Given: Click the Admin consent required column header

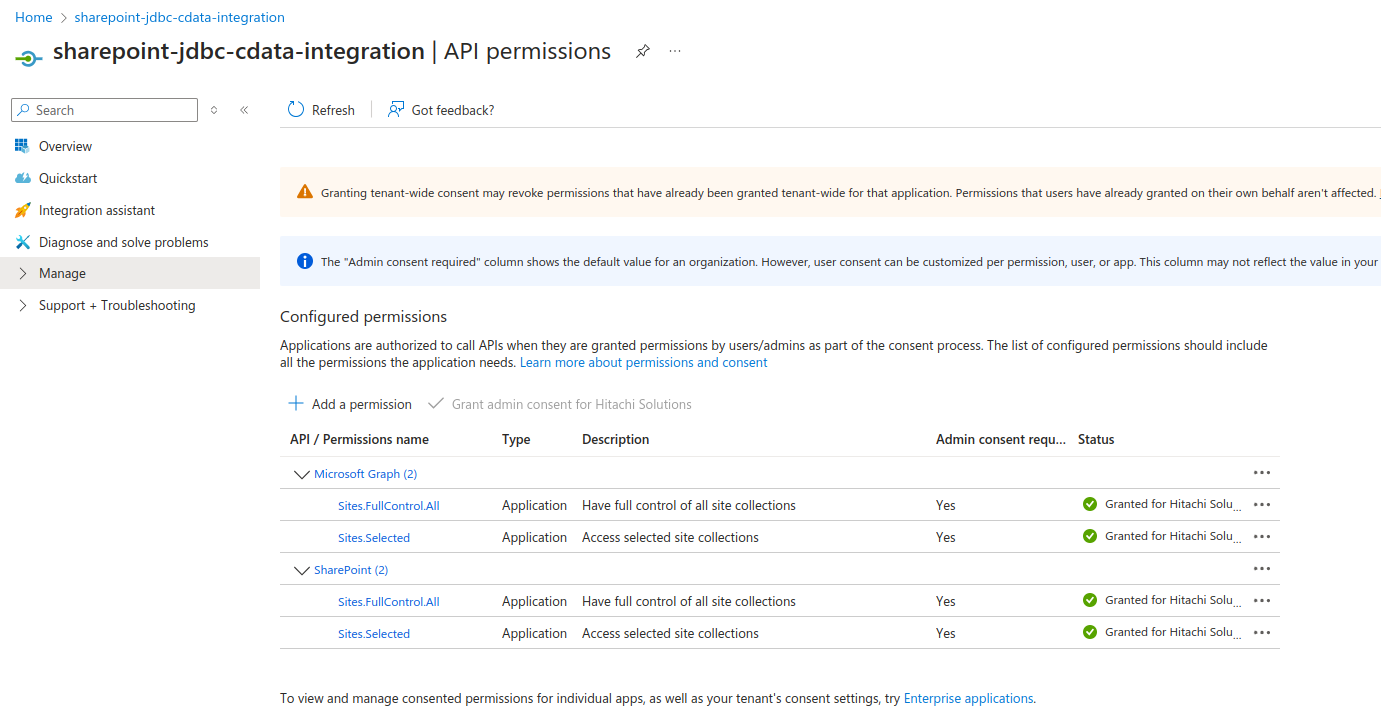Looking at the screenshot, I should click(1001, 439).
